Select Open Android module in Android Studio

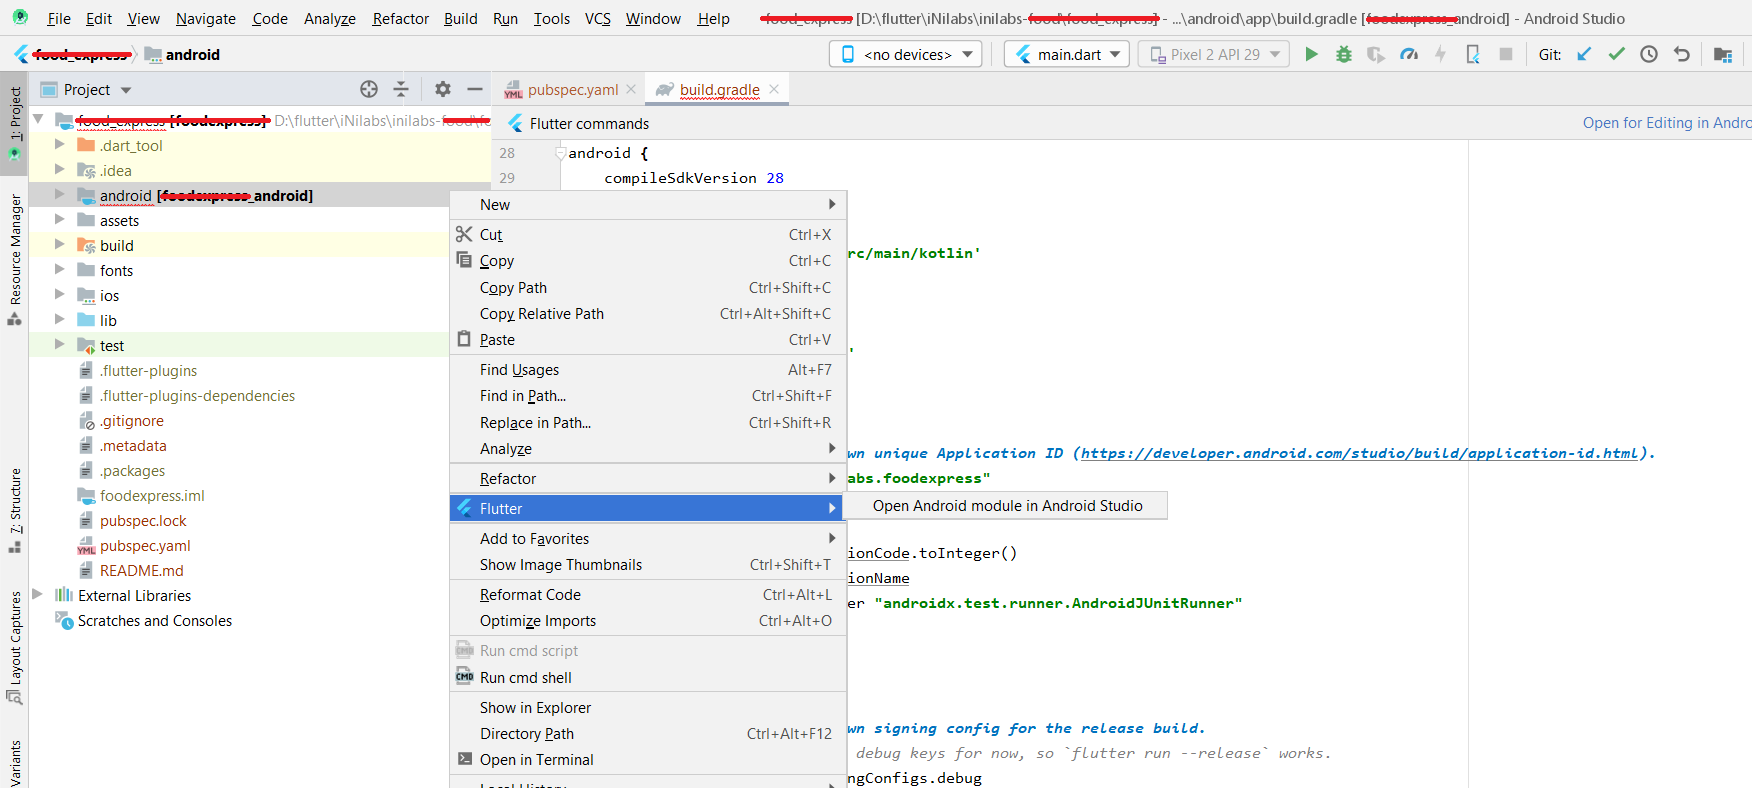[1007, 505]
